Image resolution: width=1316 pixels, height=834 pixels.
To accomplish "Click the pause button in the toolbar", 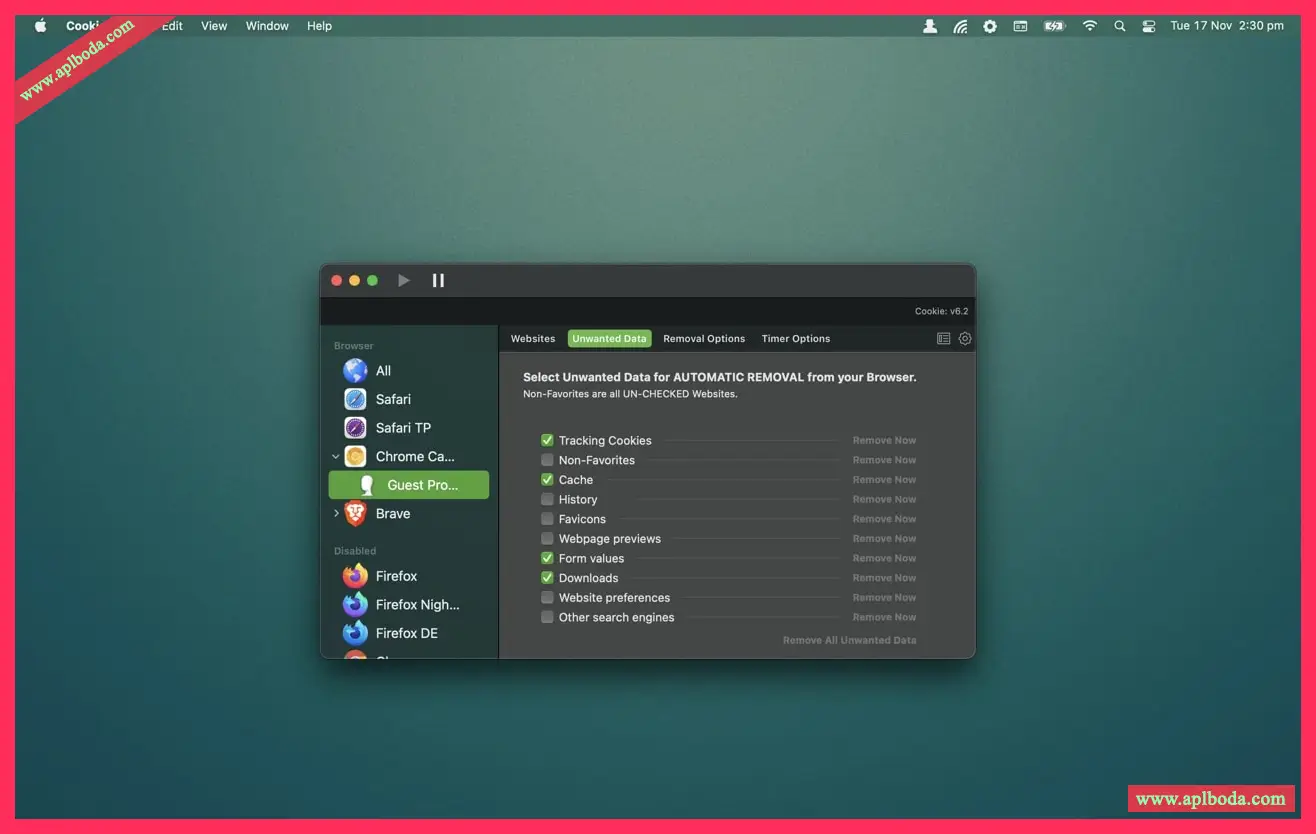I will tap(438, 281).
